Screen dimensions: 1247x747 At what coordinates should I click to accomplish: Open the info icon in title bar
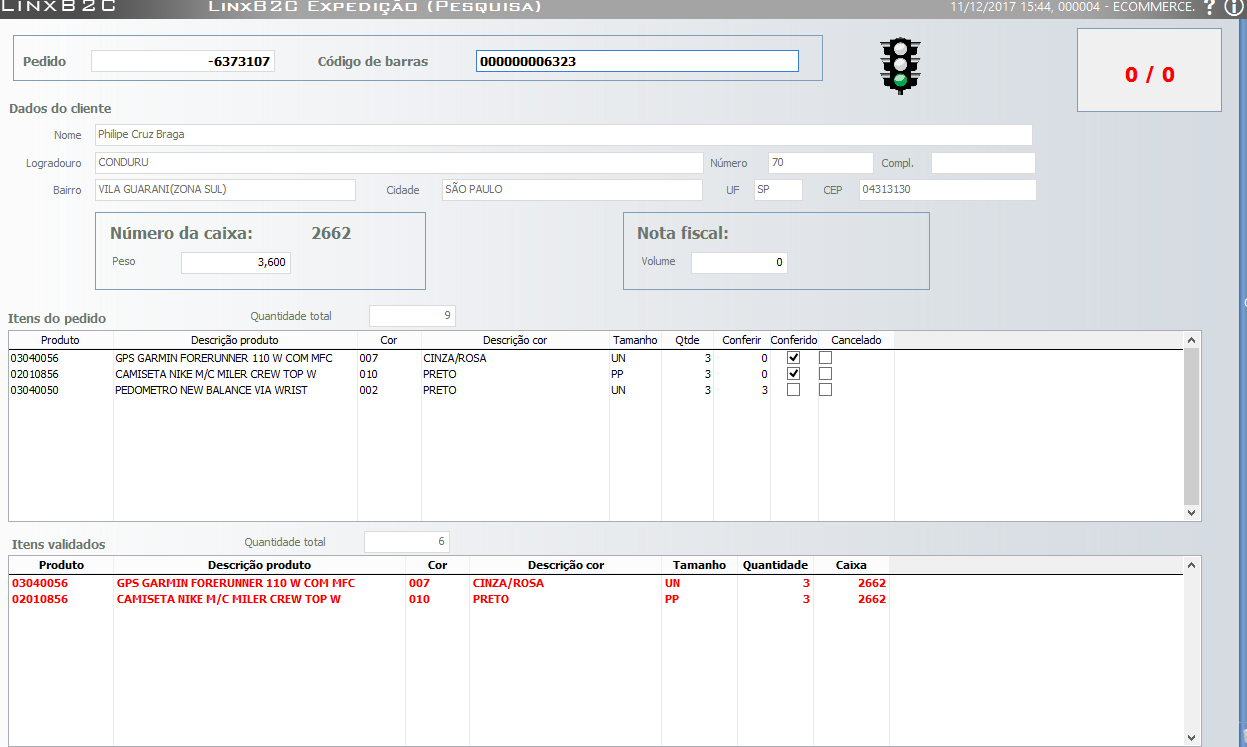click(1233, 7)
